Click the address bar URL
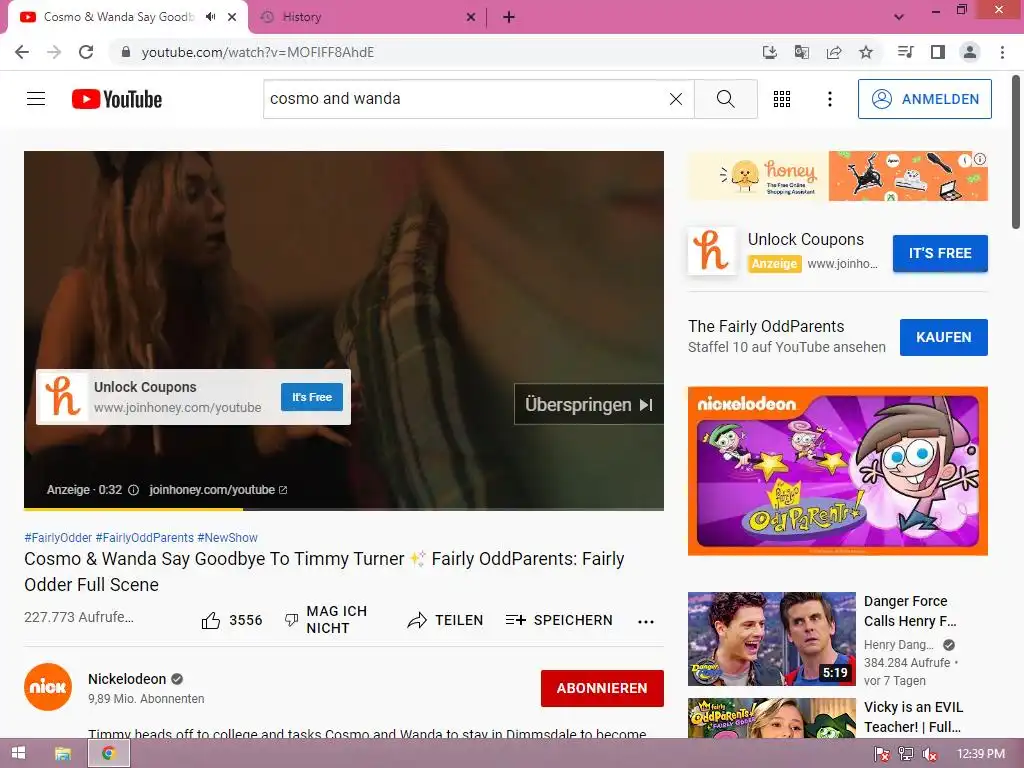This screenshot has width=1024, height=768. click(x=258, y=52)
